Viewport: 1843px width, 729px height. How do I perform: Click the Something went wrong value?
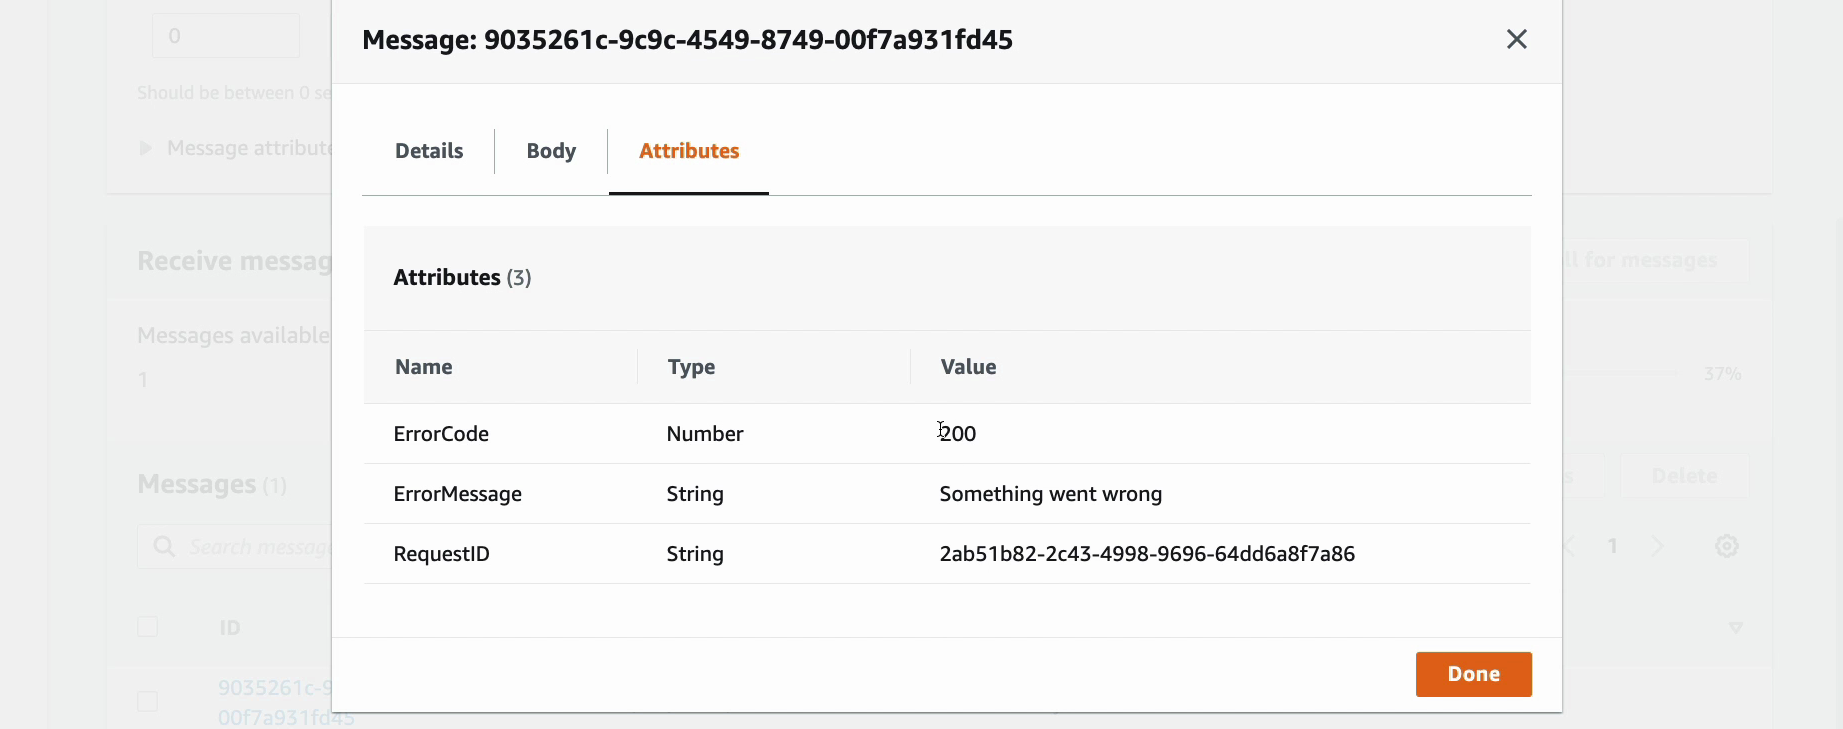tap(1050, 494)
